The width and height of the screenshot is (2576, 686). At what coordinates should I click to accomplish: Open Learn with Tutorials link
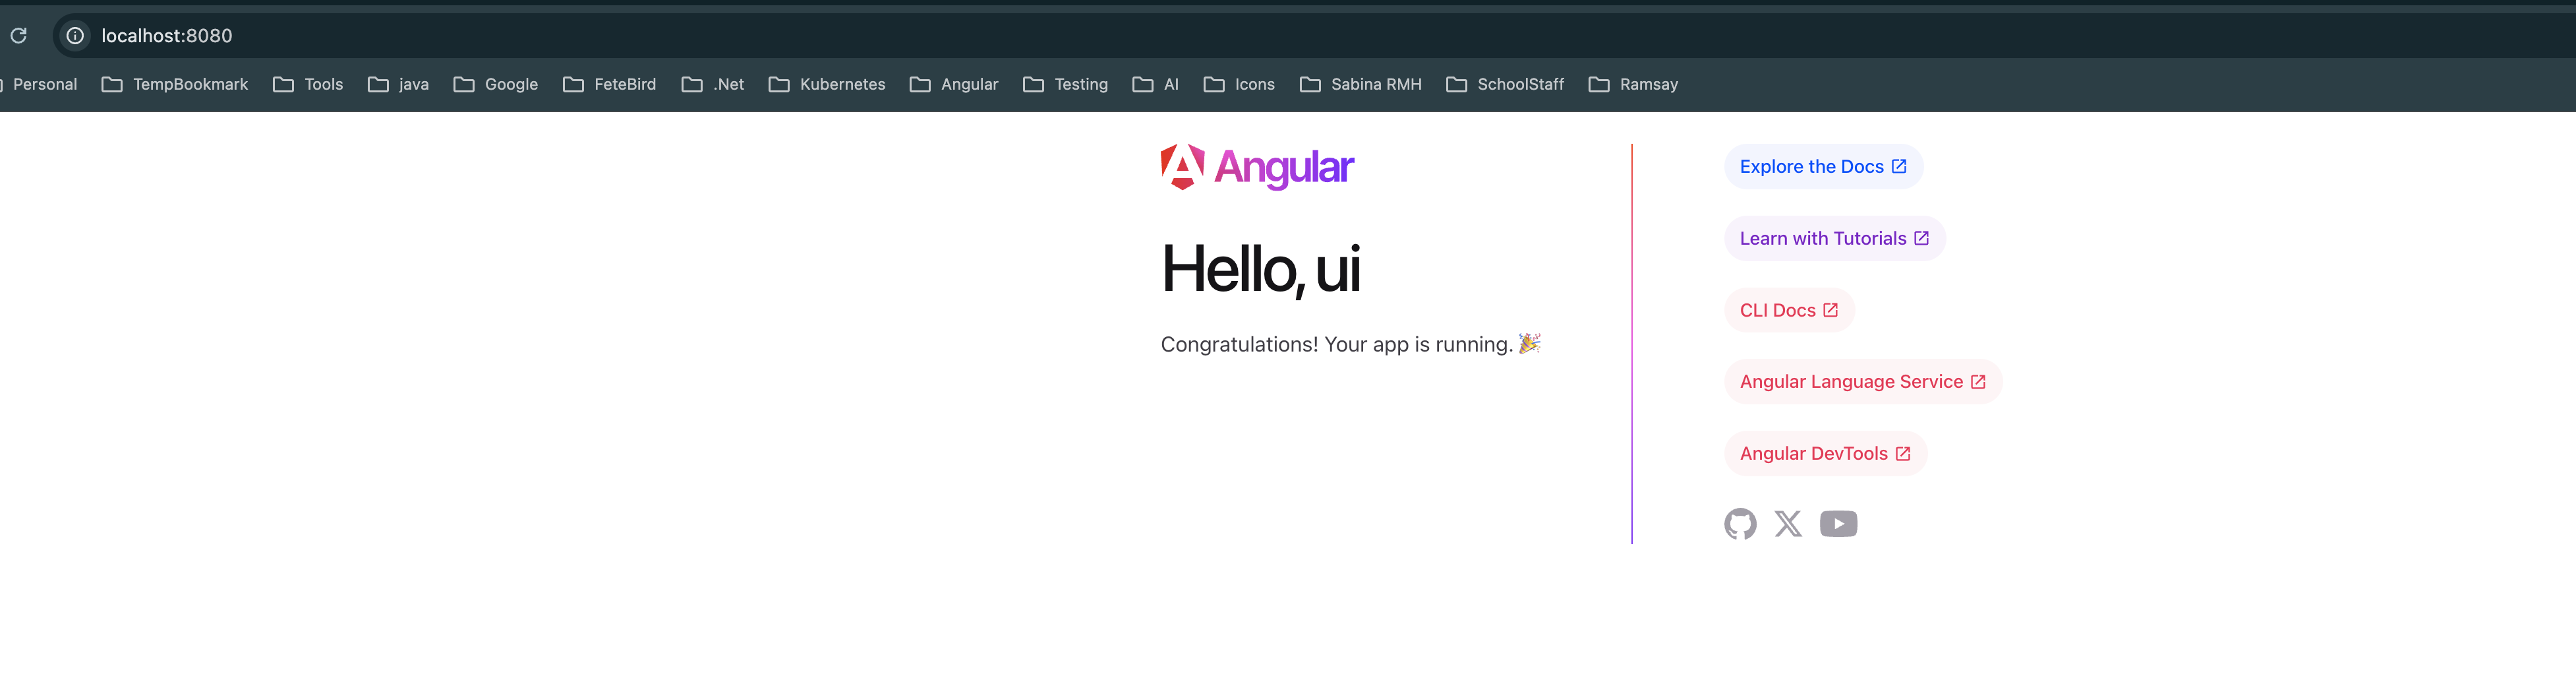click(x=1834, y=239)
